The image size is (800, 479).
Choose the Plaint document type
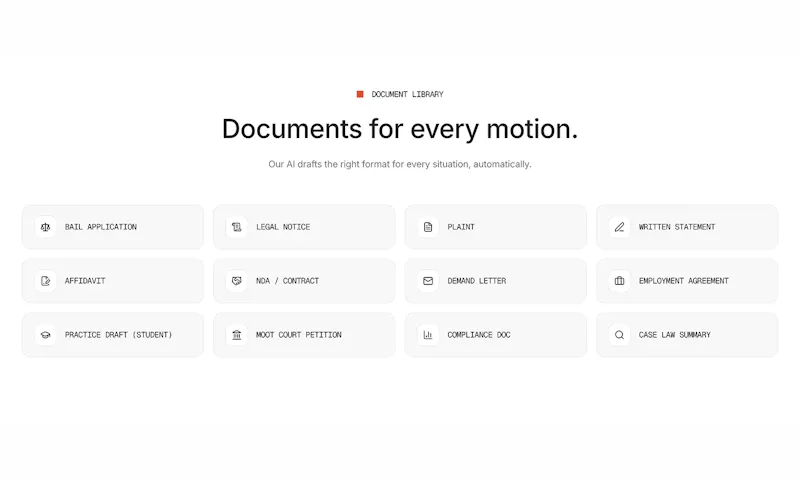[x=495, y=227]
